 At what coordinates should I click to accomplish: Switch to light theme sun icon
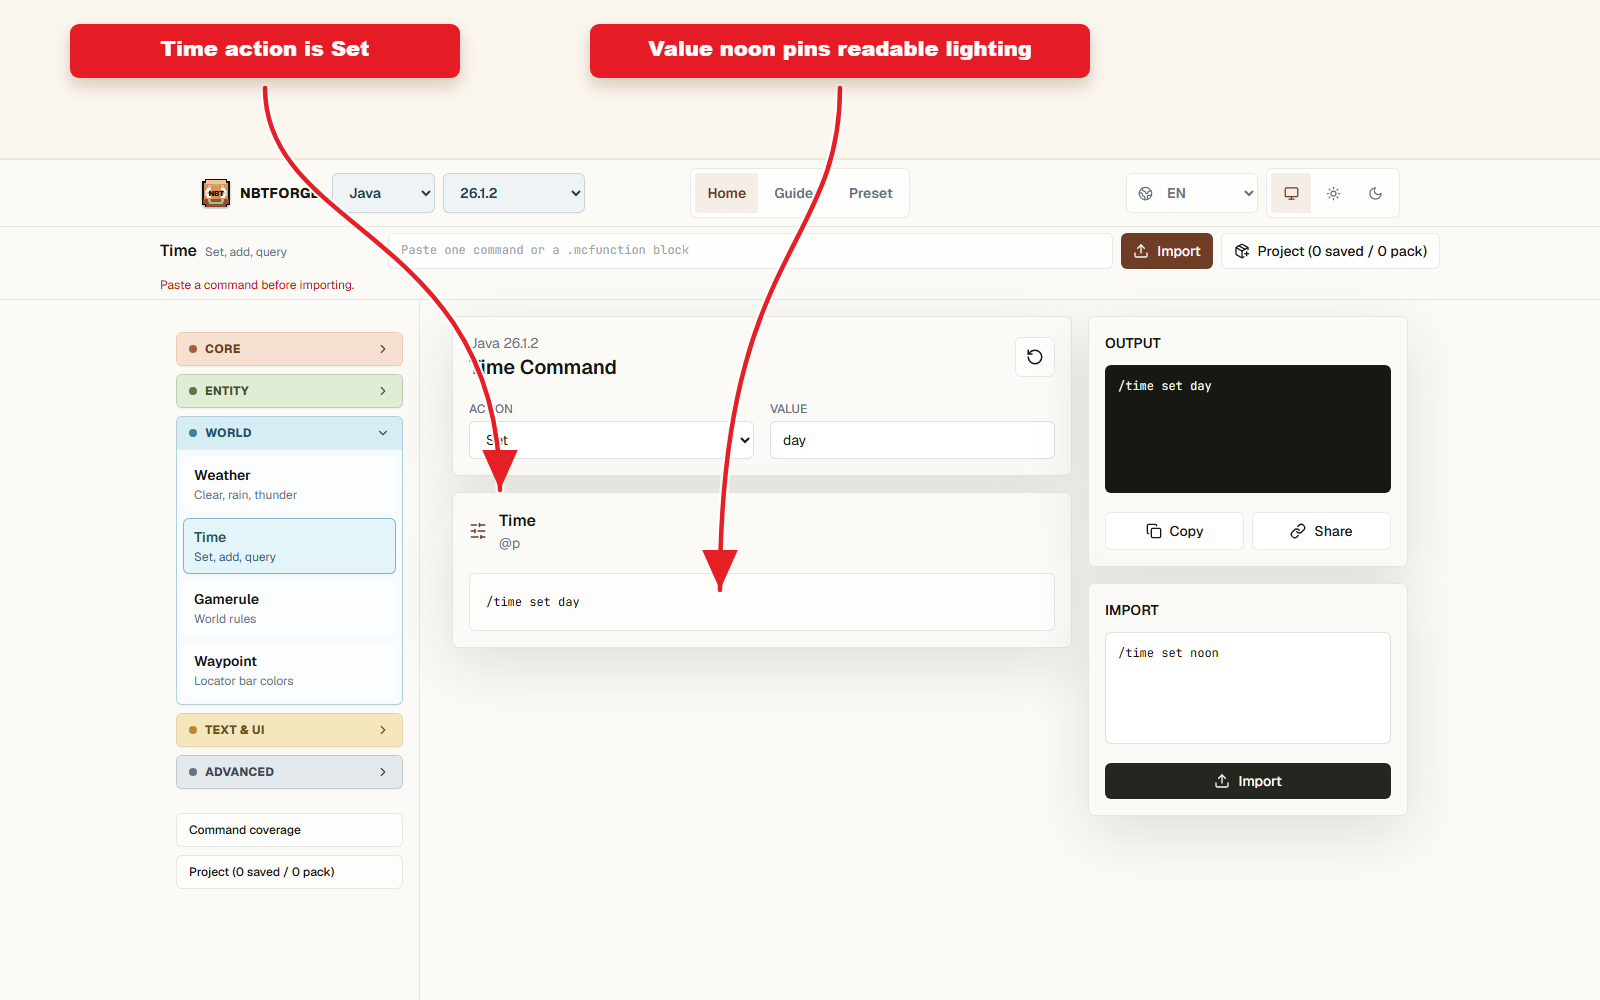1333,193
